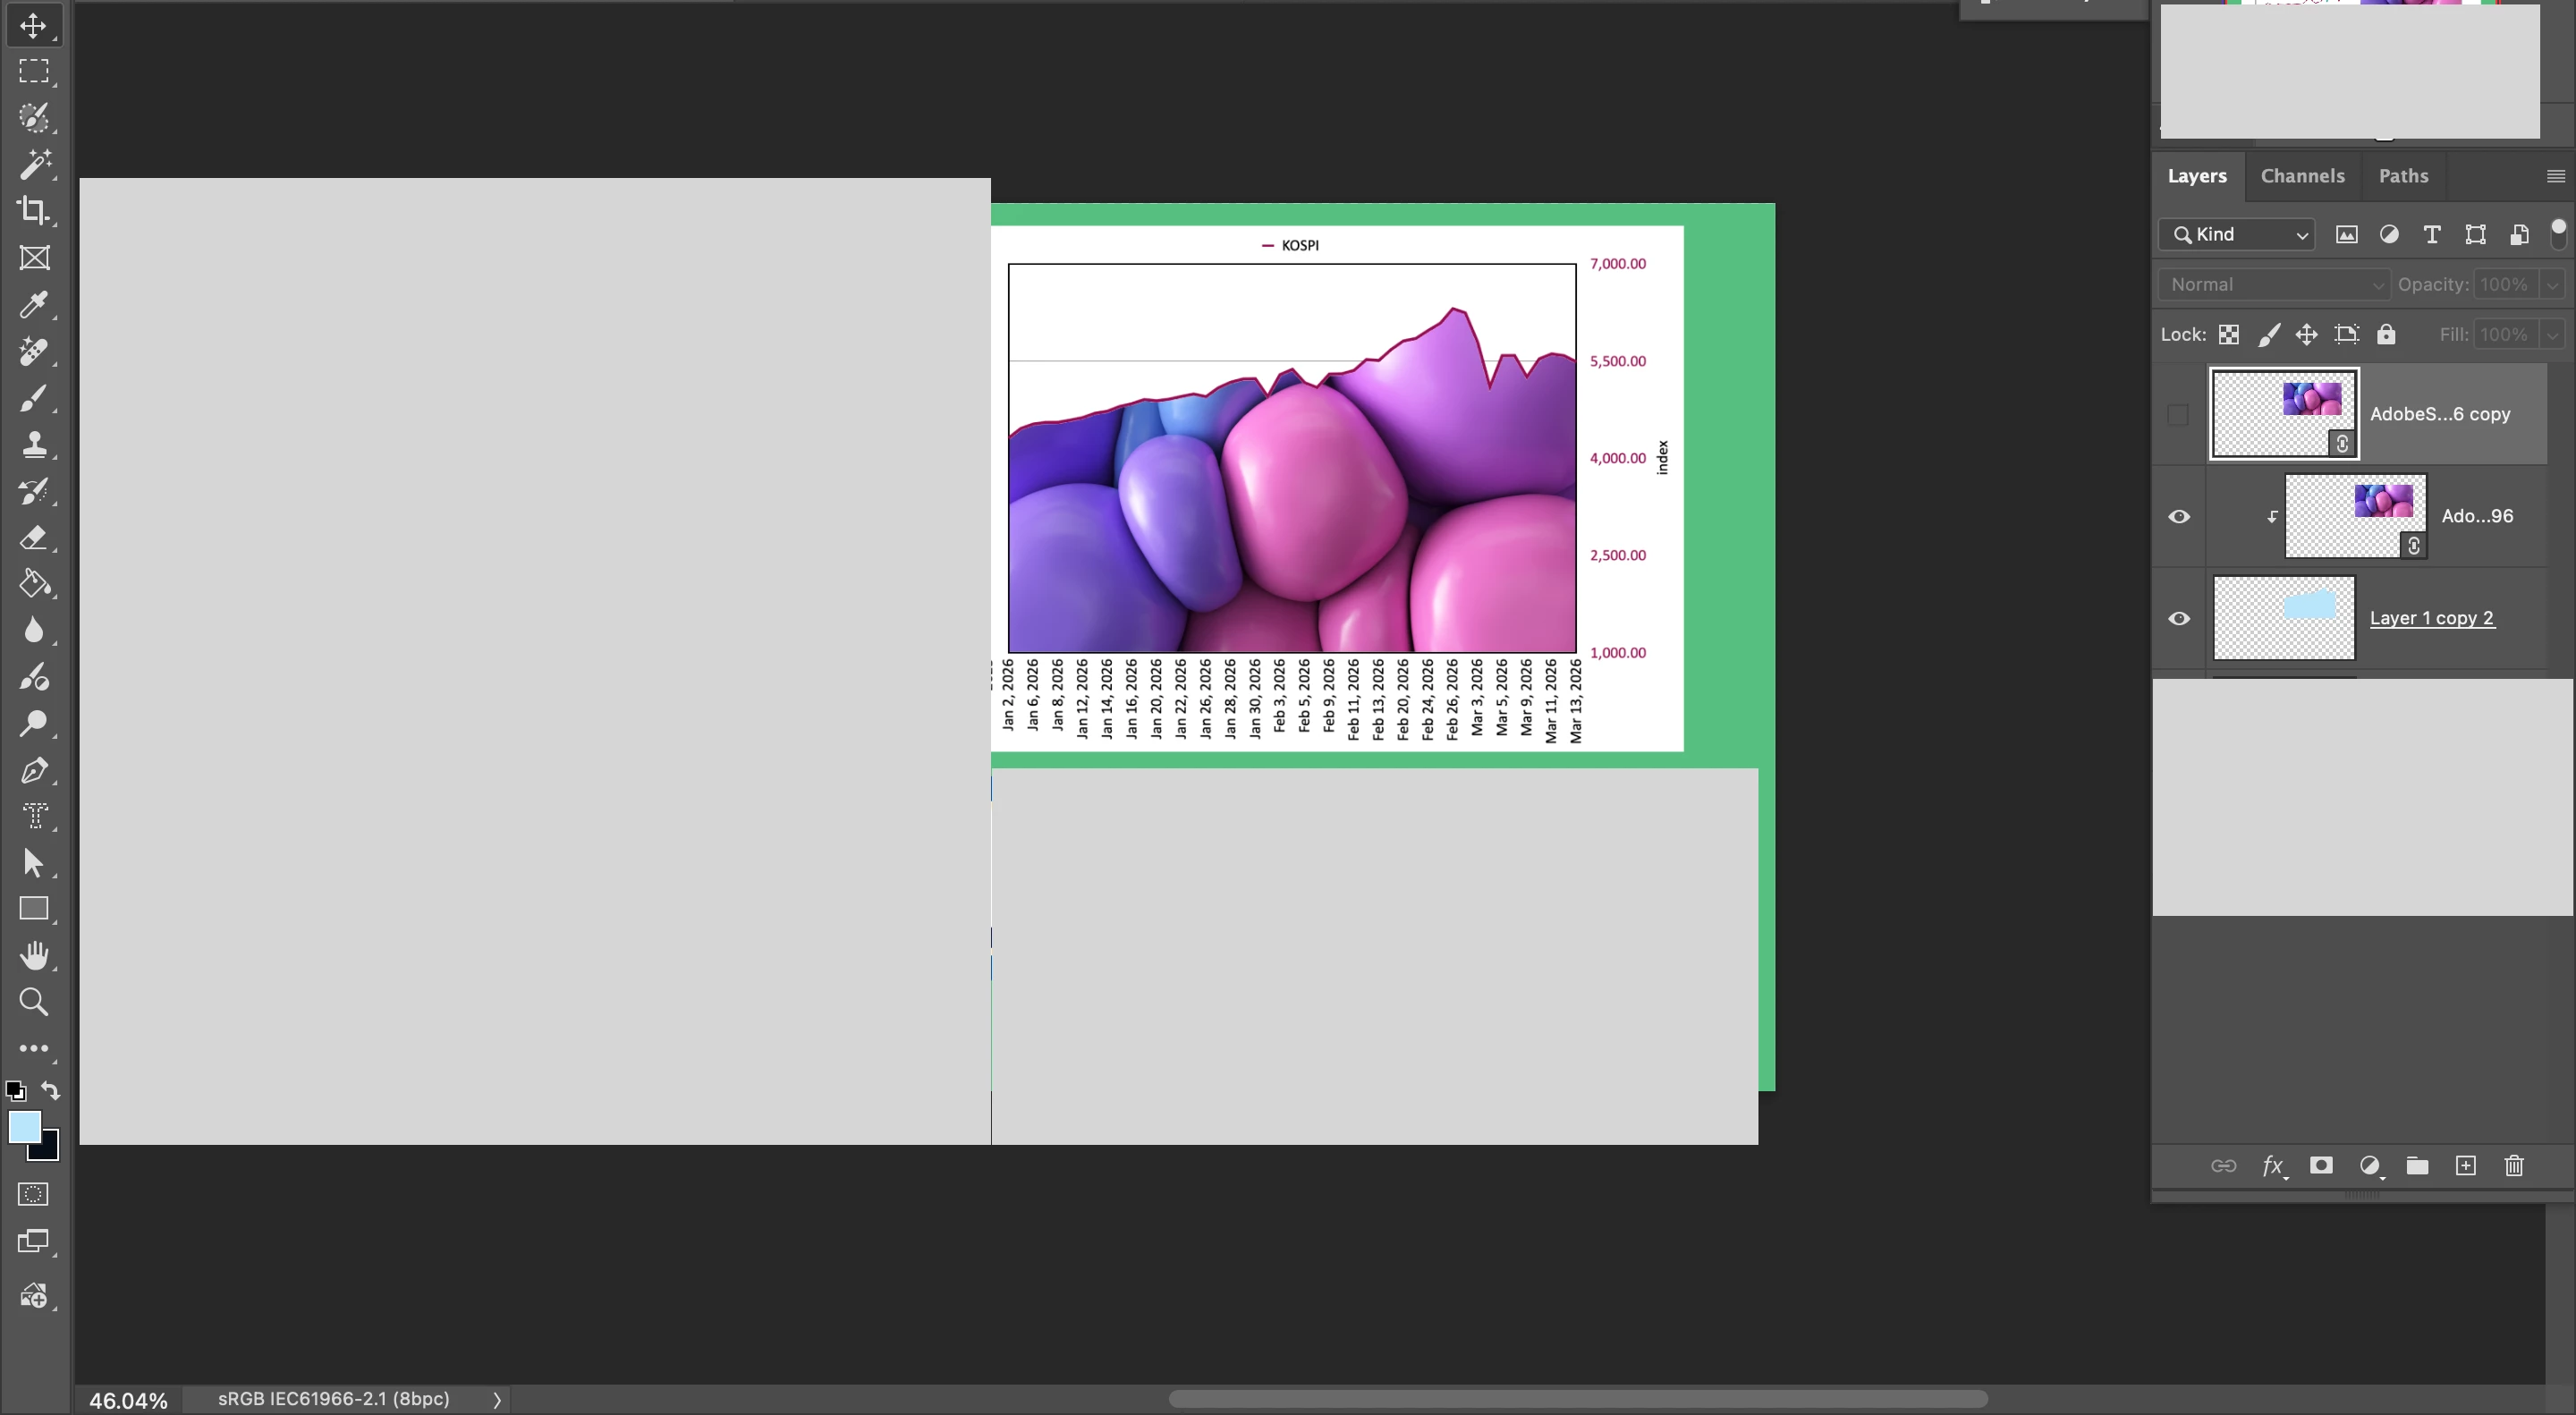The width and height of the screenshot is (2576, 1415).
Task: Switch to the Paths tab
Action: pos(2403,176)
